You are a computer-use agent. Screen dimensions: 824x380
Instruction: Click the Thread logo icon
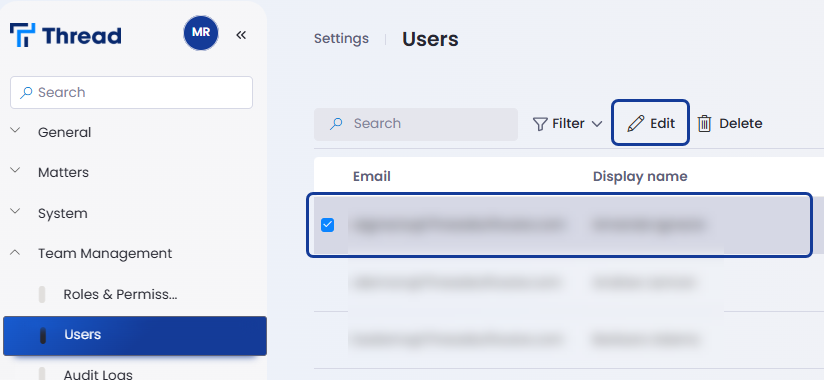pyautogui.click(x=23, y=35)
